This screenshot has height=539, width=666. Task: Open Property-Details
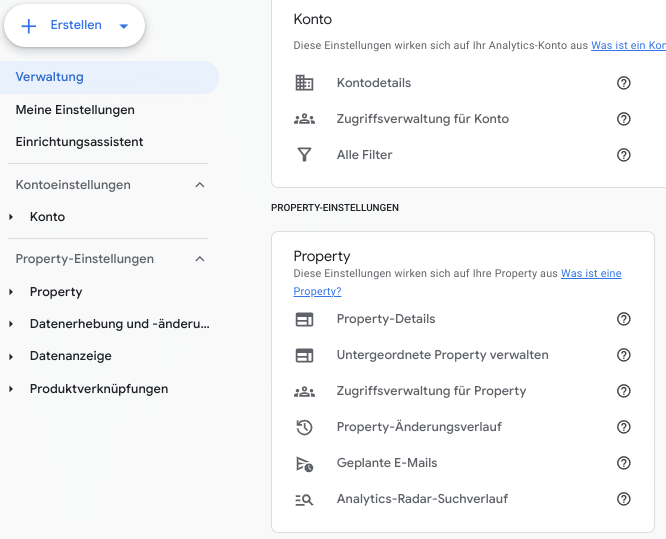[x=386, y=319]
